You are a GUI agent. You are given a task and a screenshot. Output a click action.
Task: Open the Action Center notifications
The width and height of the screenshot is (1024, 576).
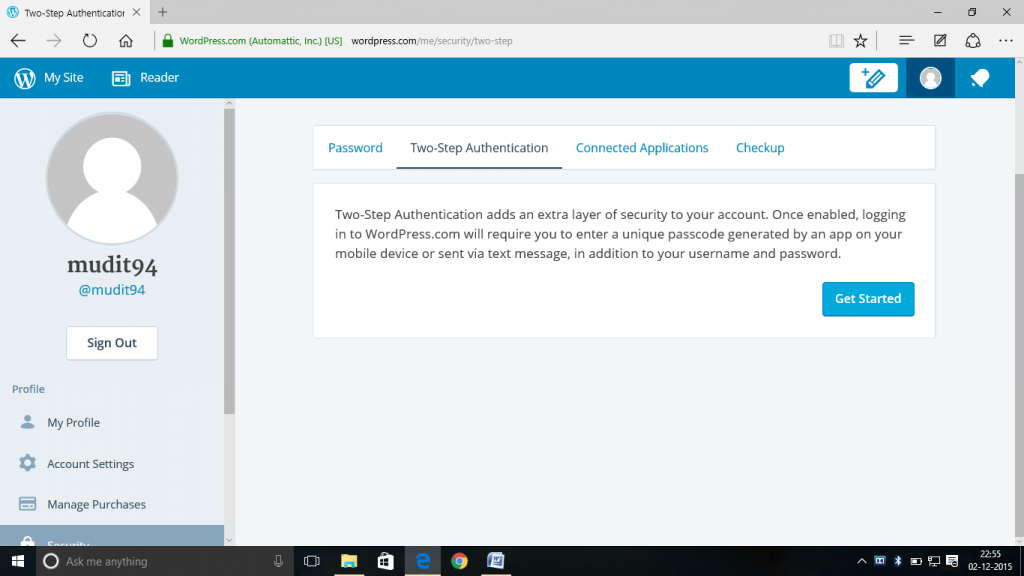952,561
